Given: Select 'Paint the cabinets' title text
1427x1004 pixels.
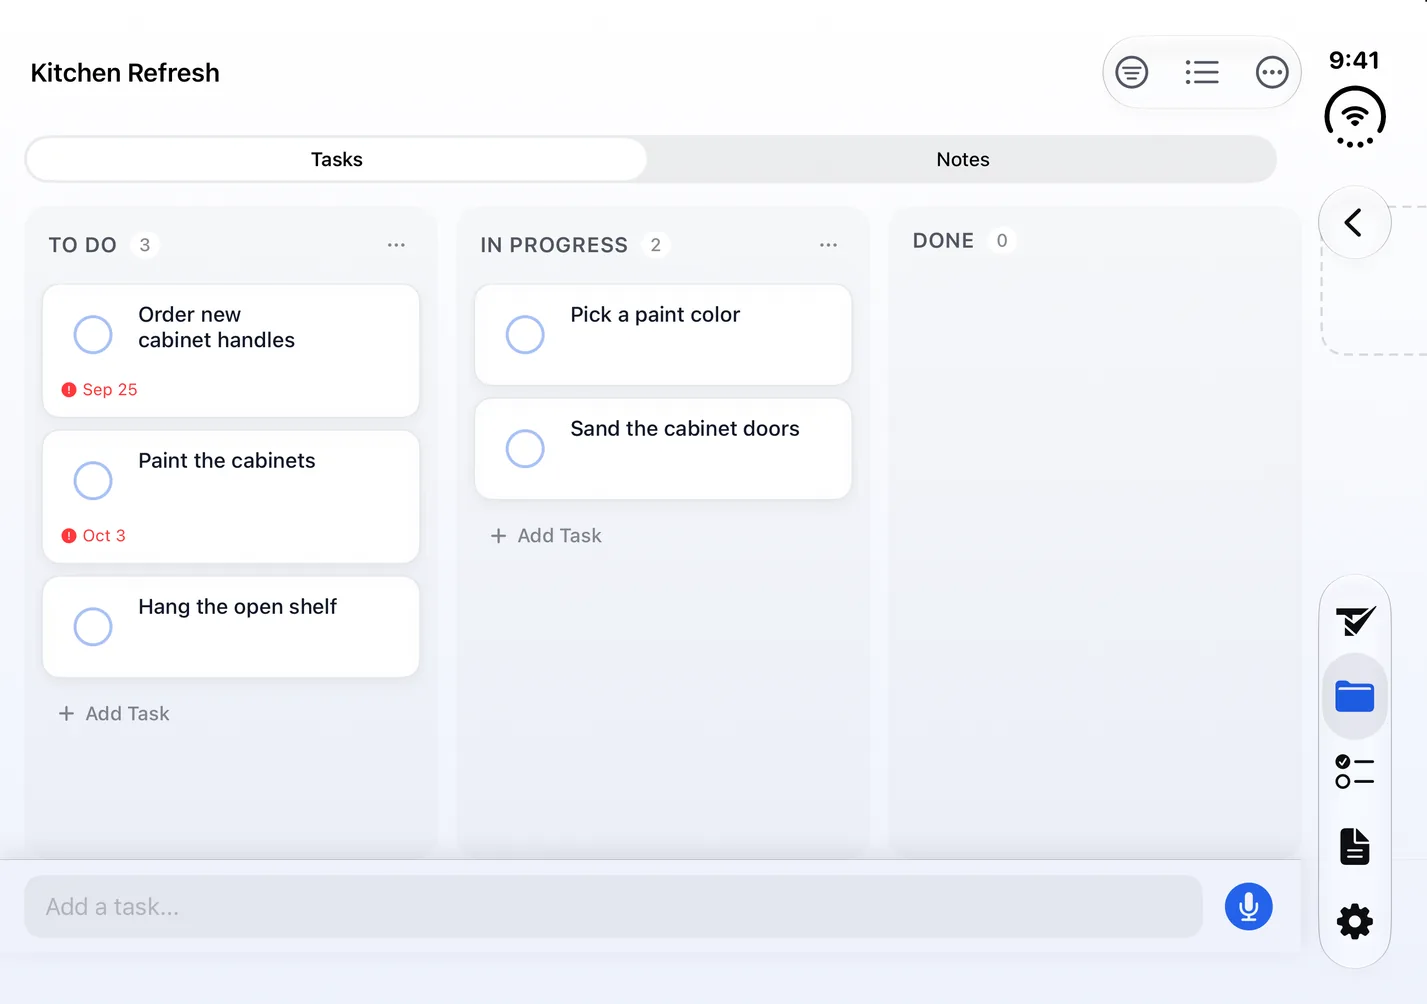Looking at the screenshot, I should click(x=227, y=461).
